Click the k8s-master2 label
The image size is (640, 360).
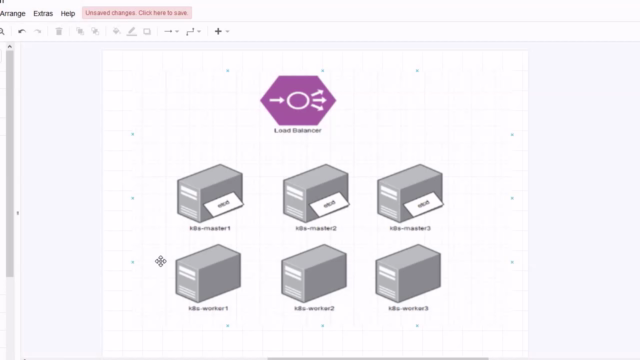pyautogui.click(x=316, y=228)
